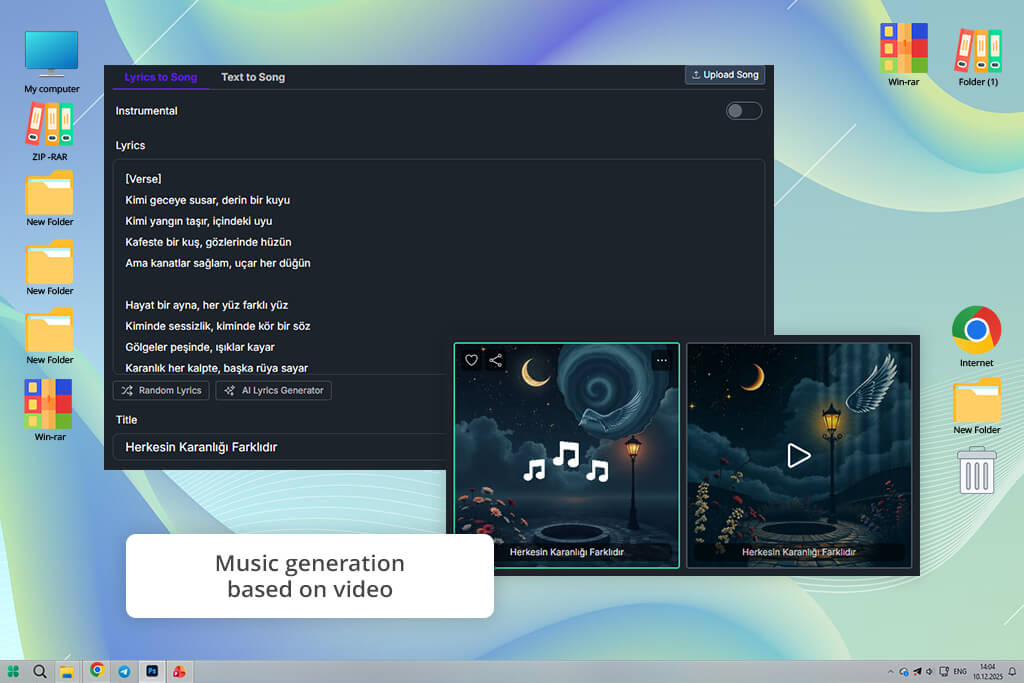This screenshot has height=683, width=1024.
Task: Open Photoshop from the taskbar
Action: click(152, 671)
